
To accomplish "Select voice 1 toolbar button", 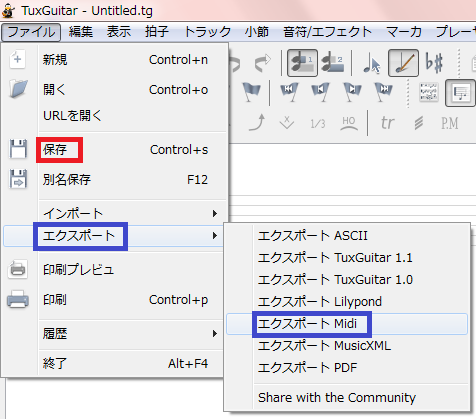I will [x=302, y=63].
